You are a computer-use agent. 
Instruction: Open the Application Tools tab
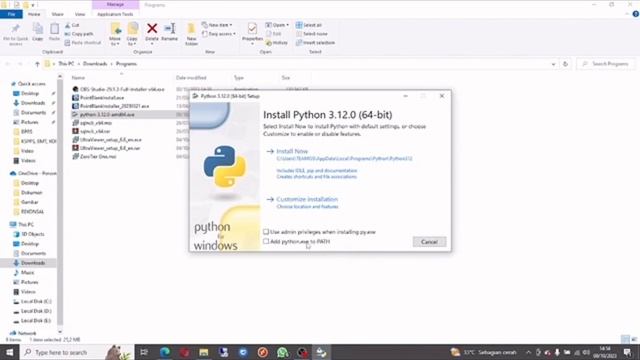(115, 14)
